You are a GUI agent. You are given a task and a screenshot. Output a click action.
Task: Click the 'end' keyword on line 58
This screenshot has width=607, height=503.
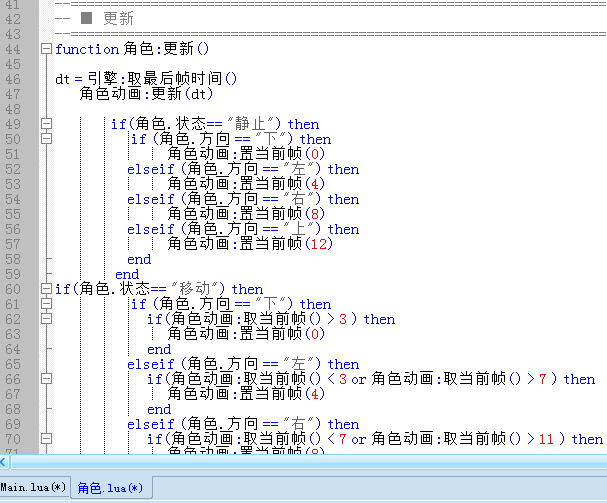pyautogui.click(x=139, y=259)
